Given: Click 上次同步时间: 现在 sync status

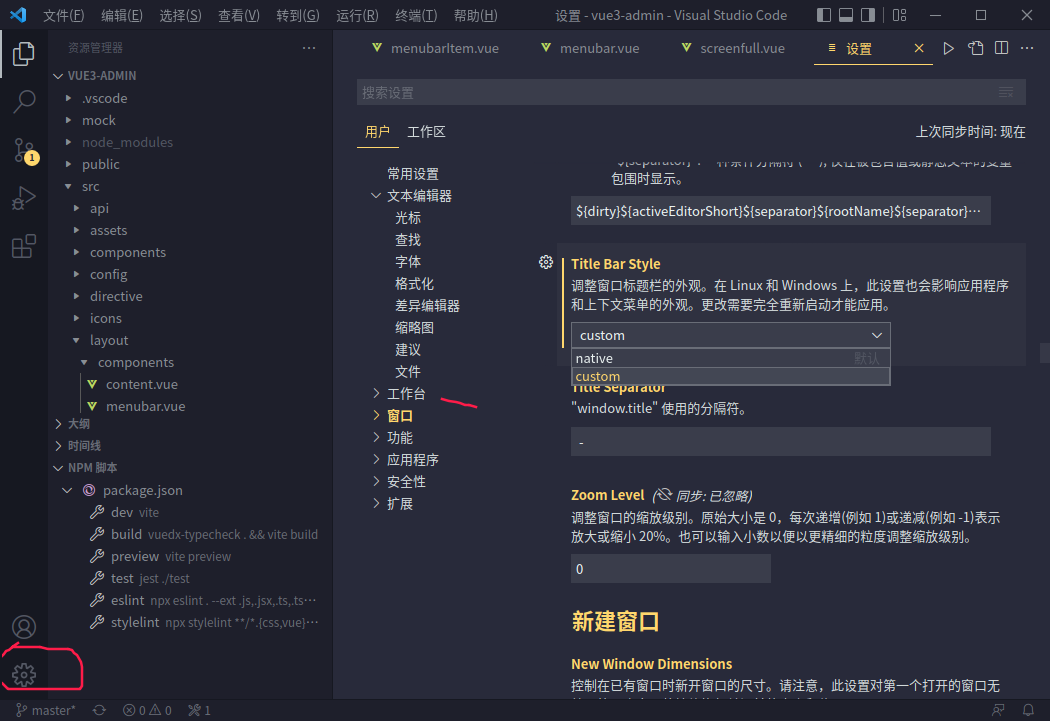Looking at the screenshot, I should click(x=970, y=132).
